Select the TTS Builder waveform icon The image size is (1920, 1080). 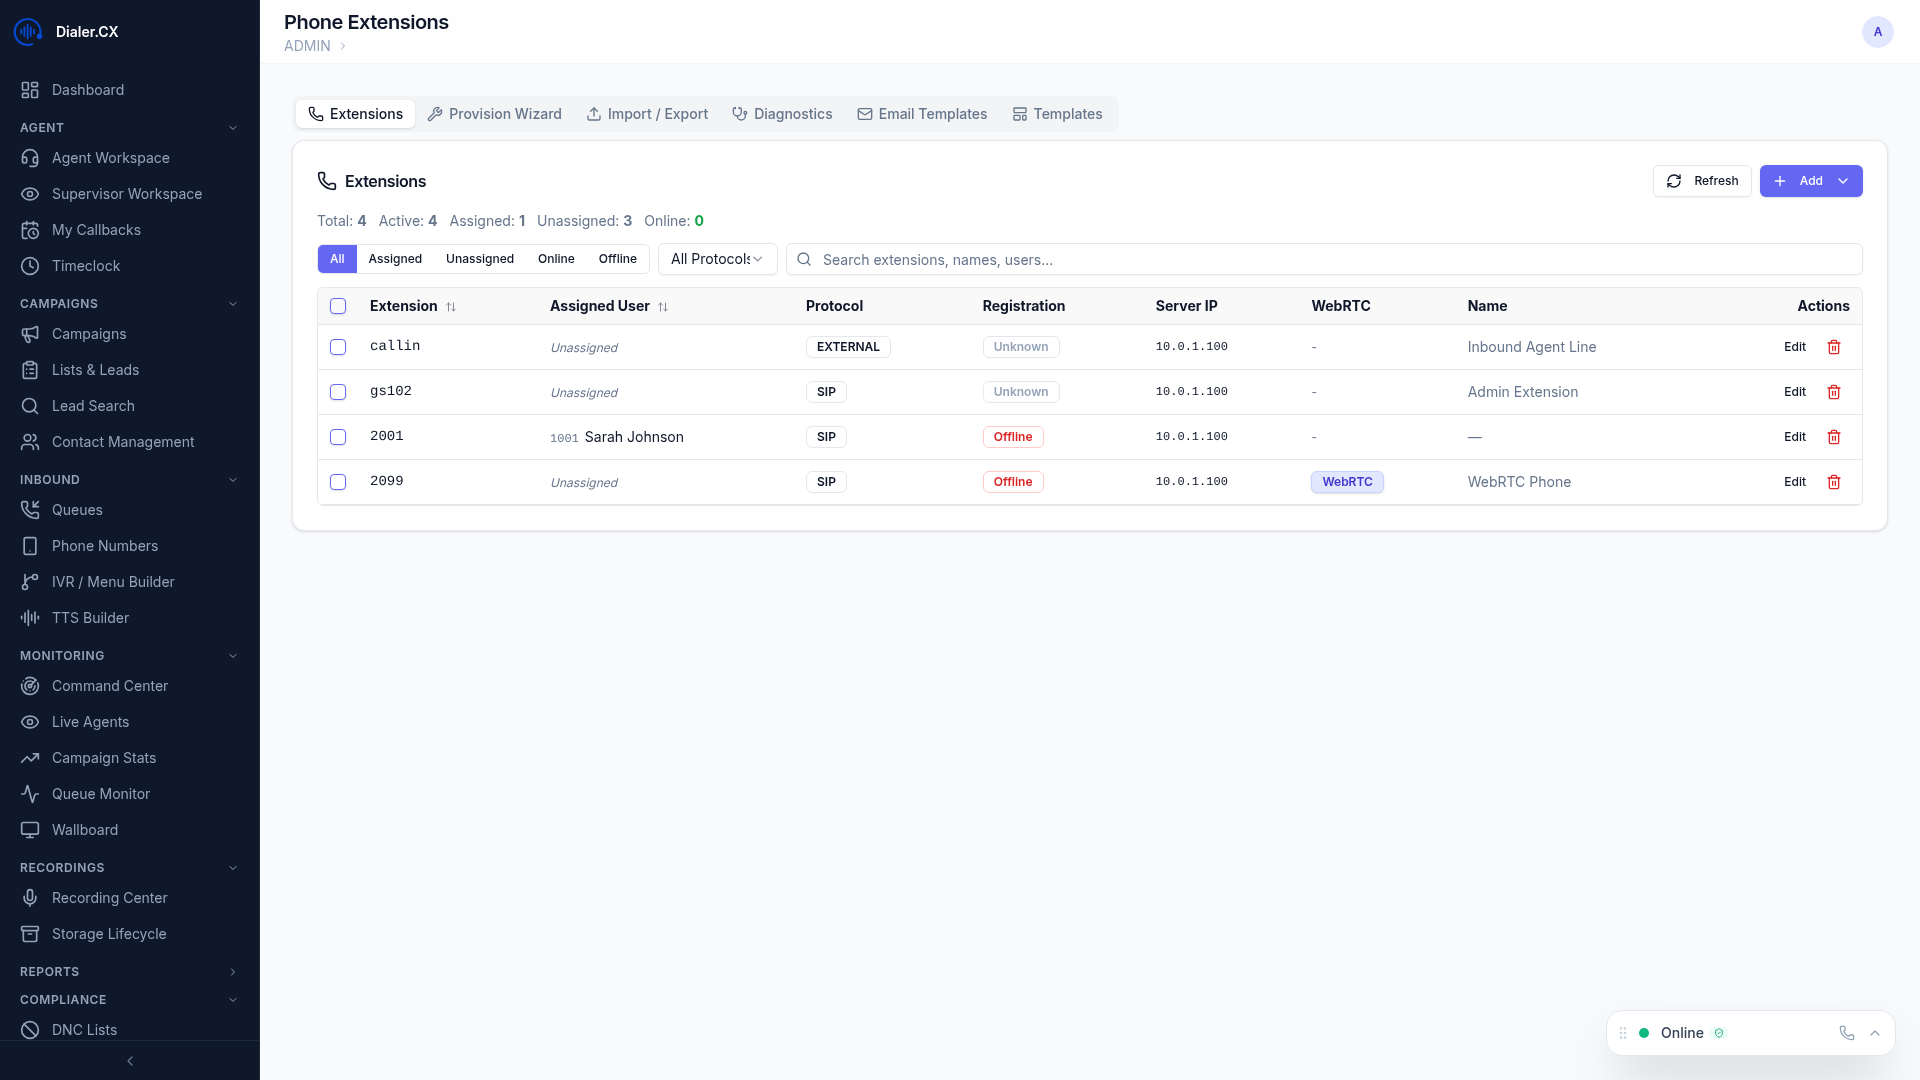[29, 618]
